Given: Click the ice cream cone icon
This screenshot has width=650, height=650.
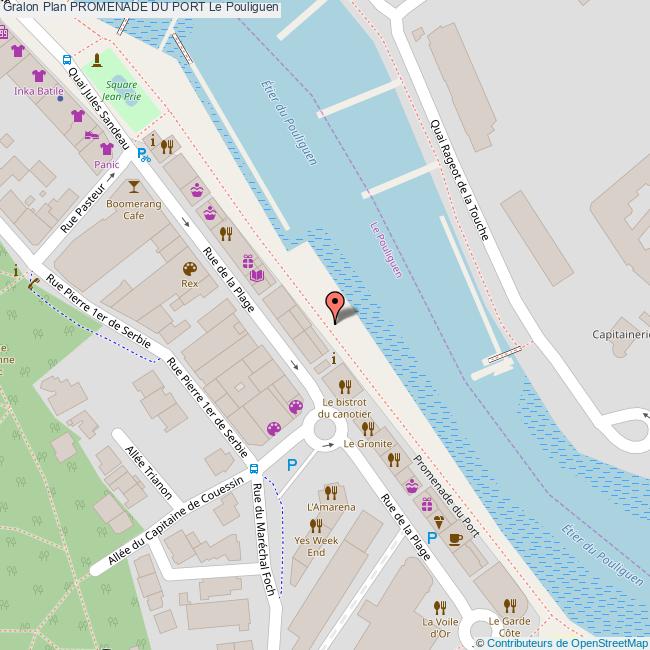Looking at the screenshot, I should 439,522.
